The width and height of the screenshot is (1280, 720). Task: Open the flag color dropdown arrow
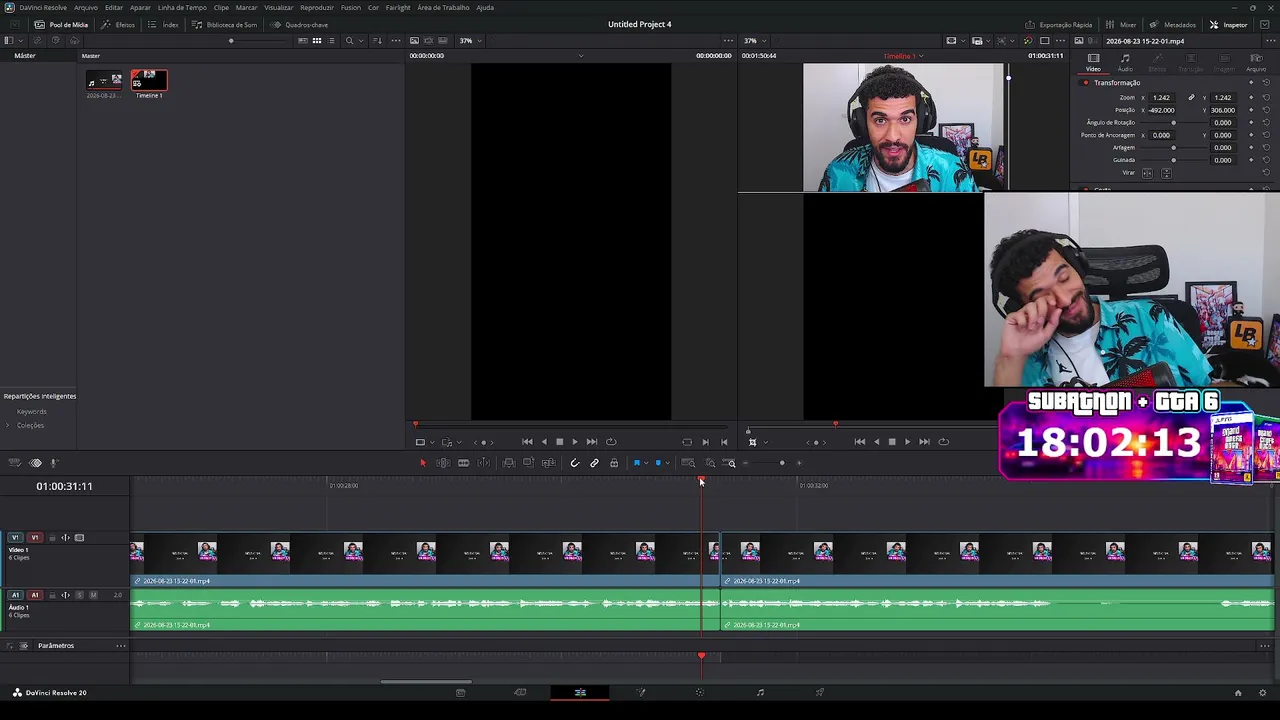646,463
